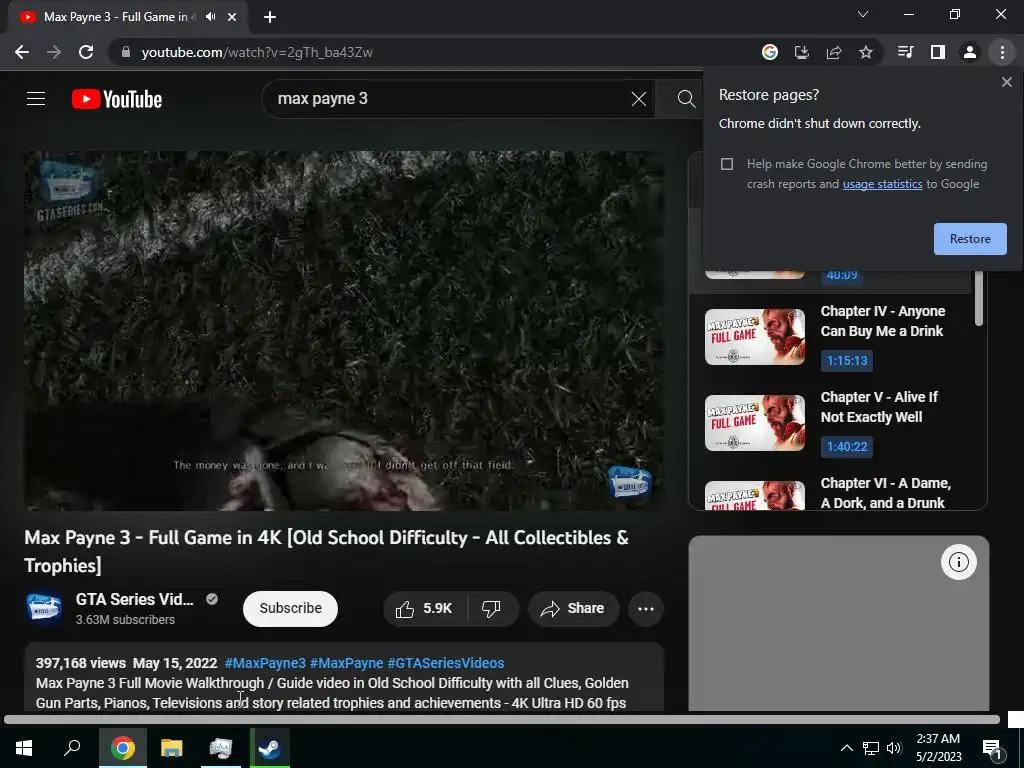Open the Windows Start menu
The image size is (1024, 768).
24,748
